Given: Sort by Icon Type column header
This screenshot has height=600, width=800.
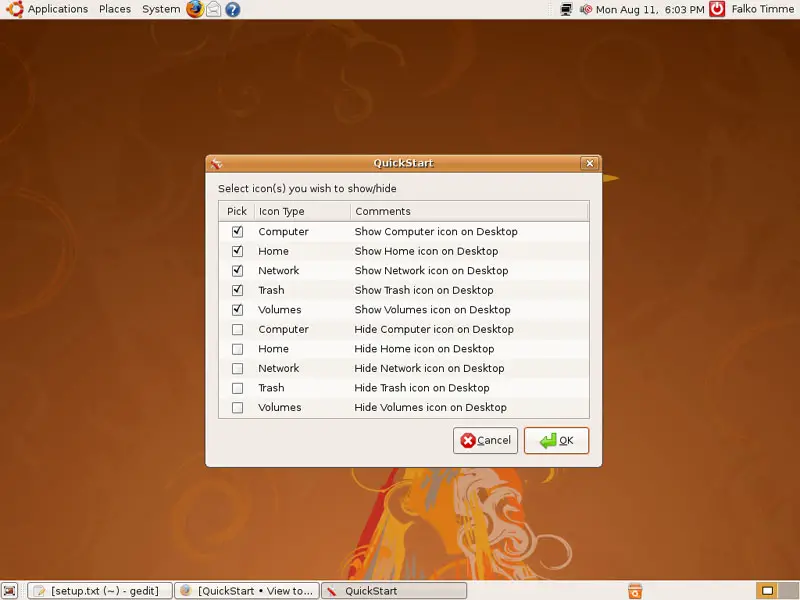Looking at the screenshot, I should click(x=302, y=211).
